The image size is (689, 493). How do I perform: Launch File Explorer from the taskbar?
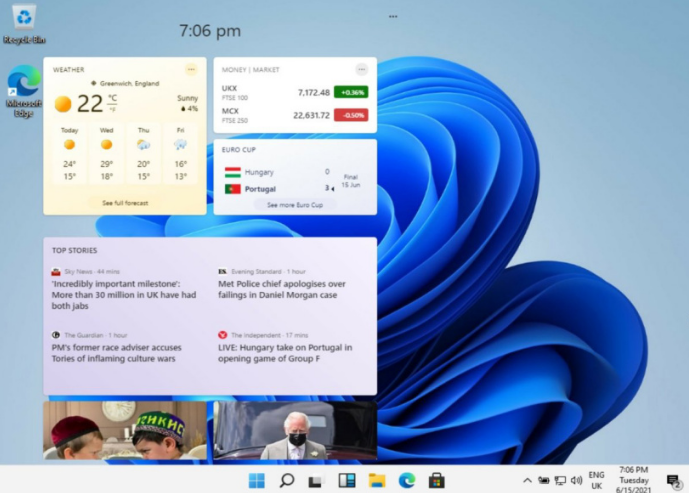coord(377,480)
